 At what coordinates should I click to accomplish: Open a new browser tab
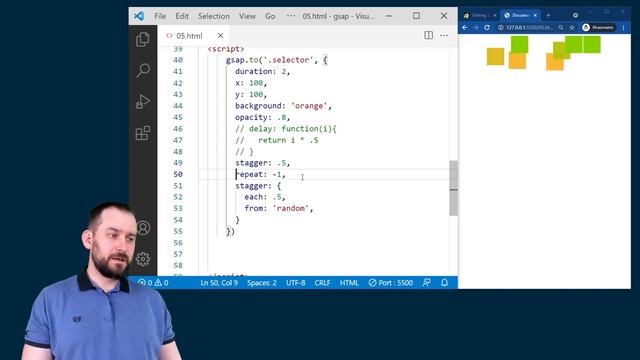pyautogui.click(x=548, y=16)
